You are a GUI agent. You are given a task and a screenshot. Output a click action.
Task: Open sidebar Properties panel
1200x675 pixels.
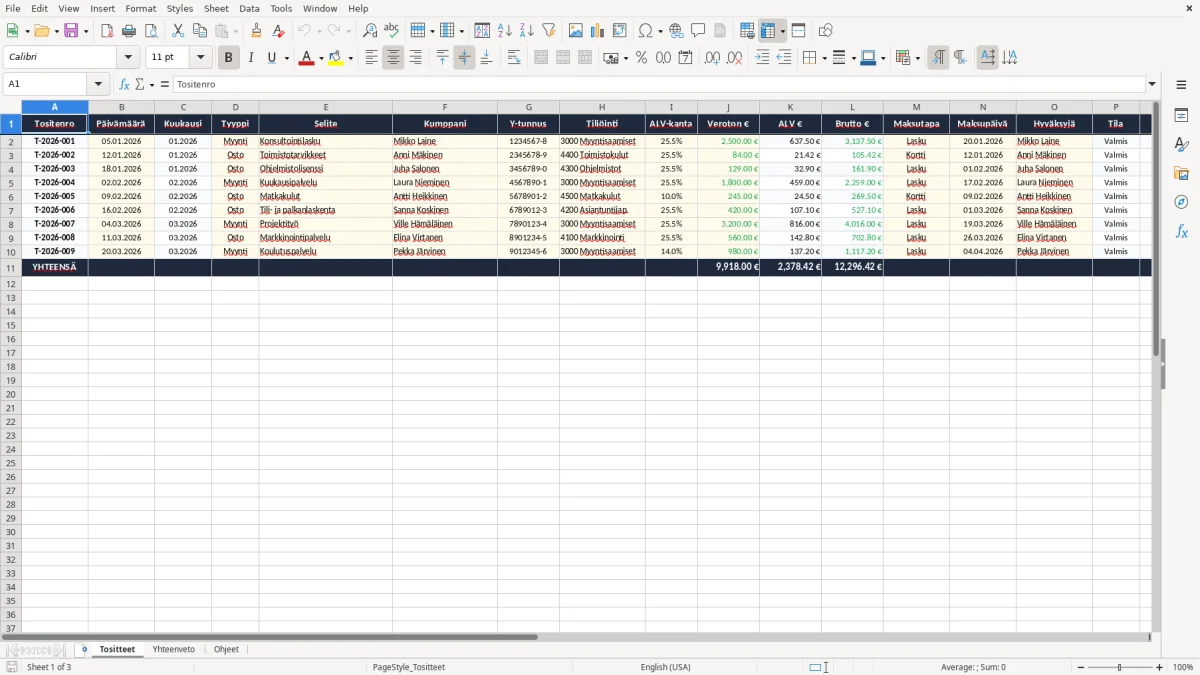[1181, 116]
